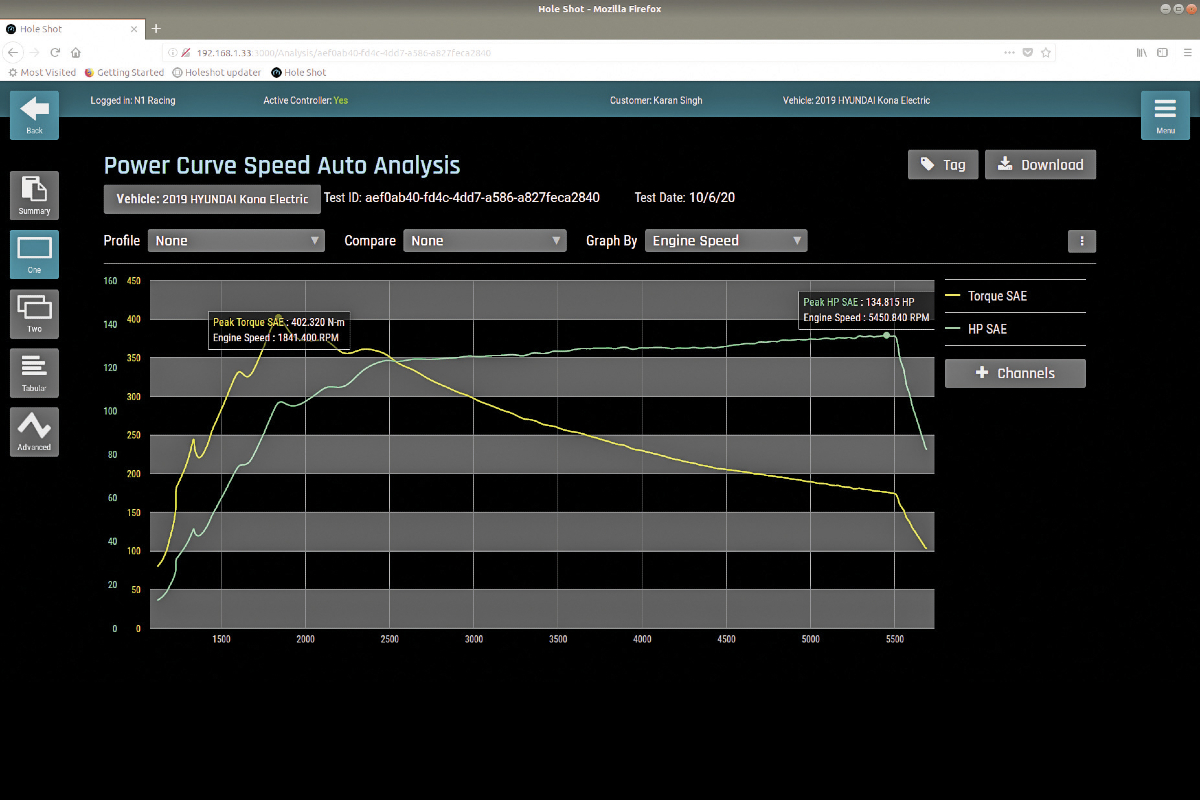1200x800 pixels.
Task: Select the One graph layout
Action: (x=34, y=254)
